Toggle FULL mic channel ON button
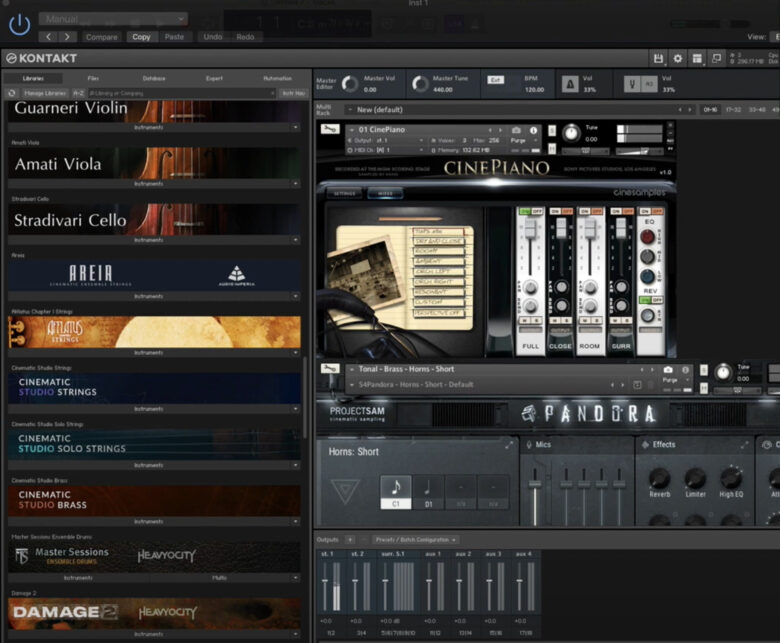Viewport: 780px width, 643px height. click(x=525, y=211)
